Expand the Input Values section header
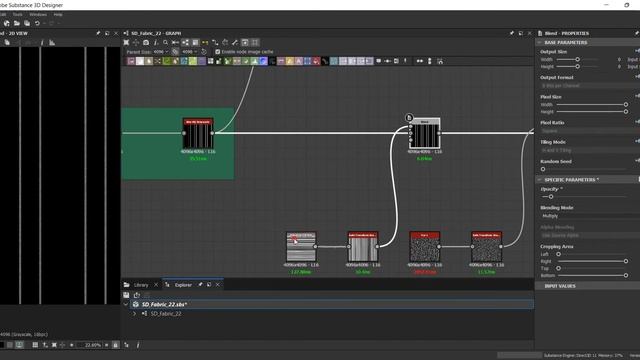 560,286
